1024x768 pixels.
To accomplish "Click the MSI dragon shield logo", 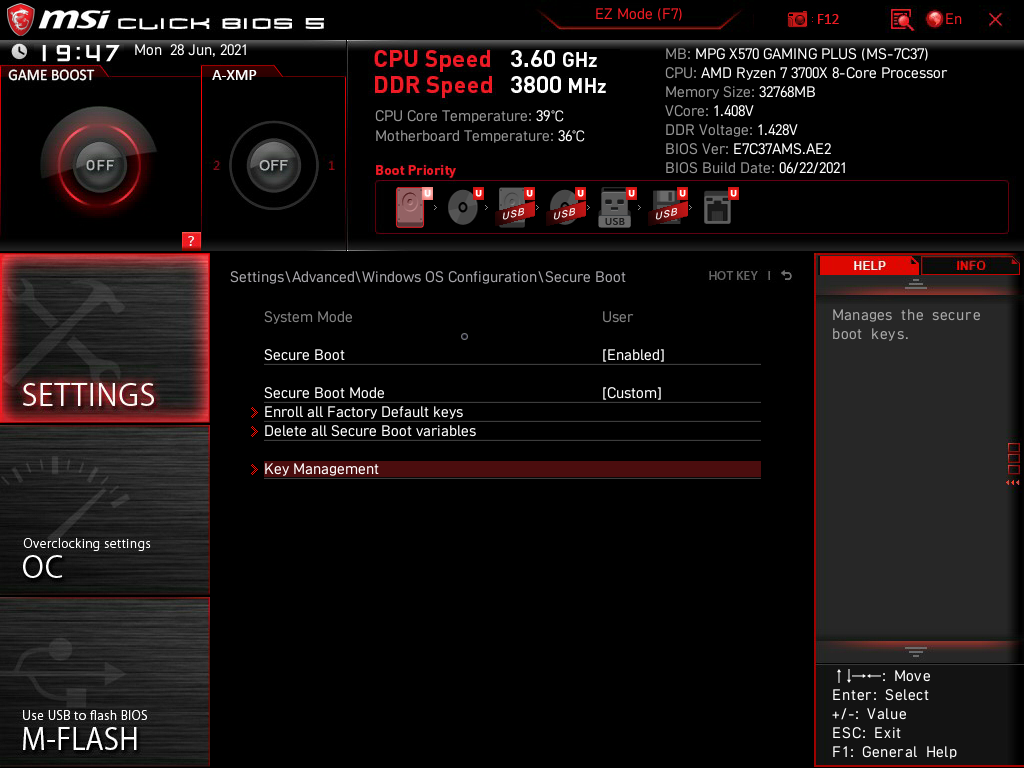I will point(20,20).
